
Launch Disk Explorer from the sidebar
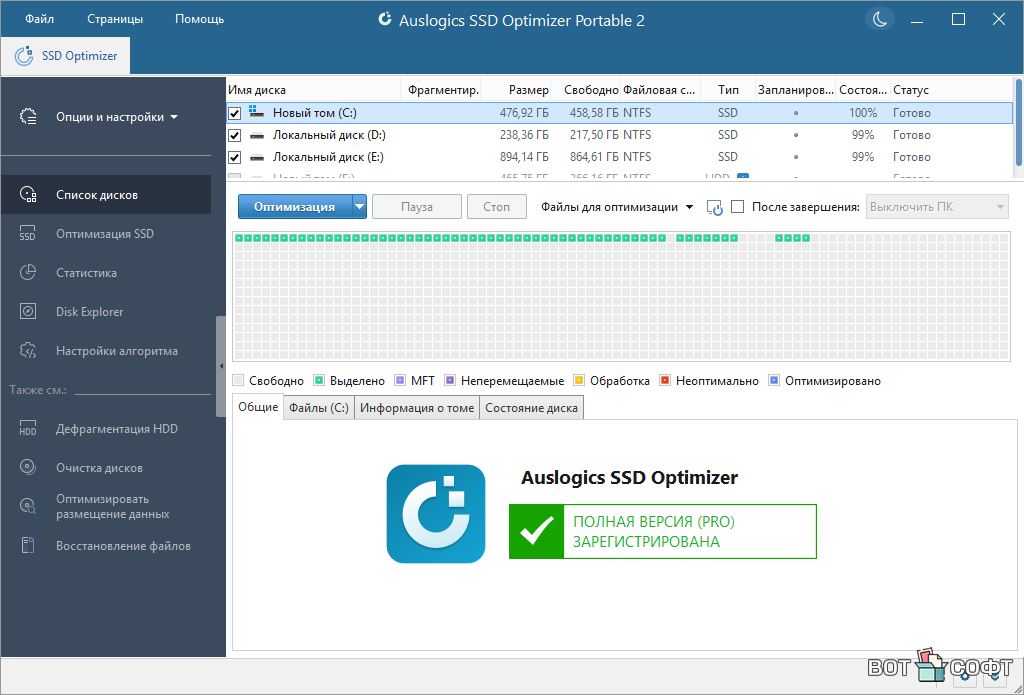106,312
